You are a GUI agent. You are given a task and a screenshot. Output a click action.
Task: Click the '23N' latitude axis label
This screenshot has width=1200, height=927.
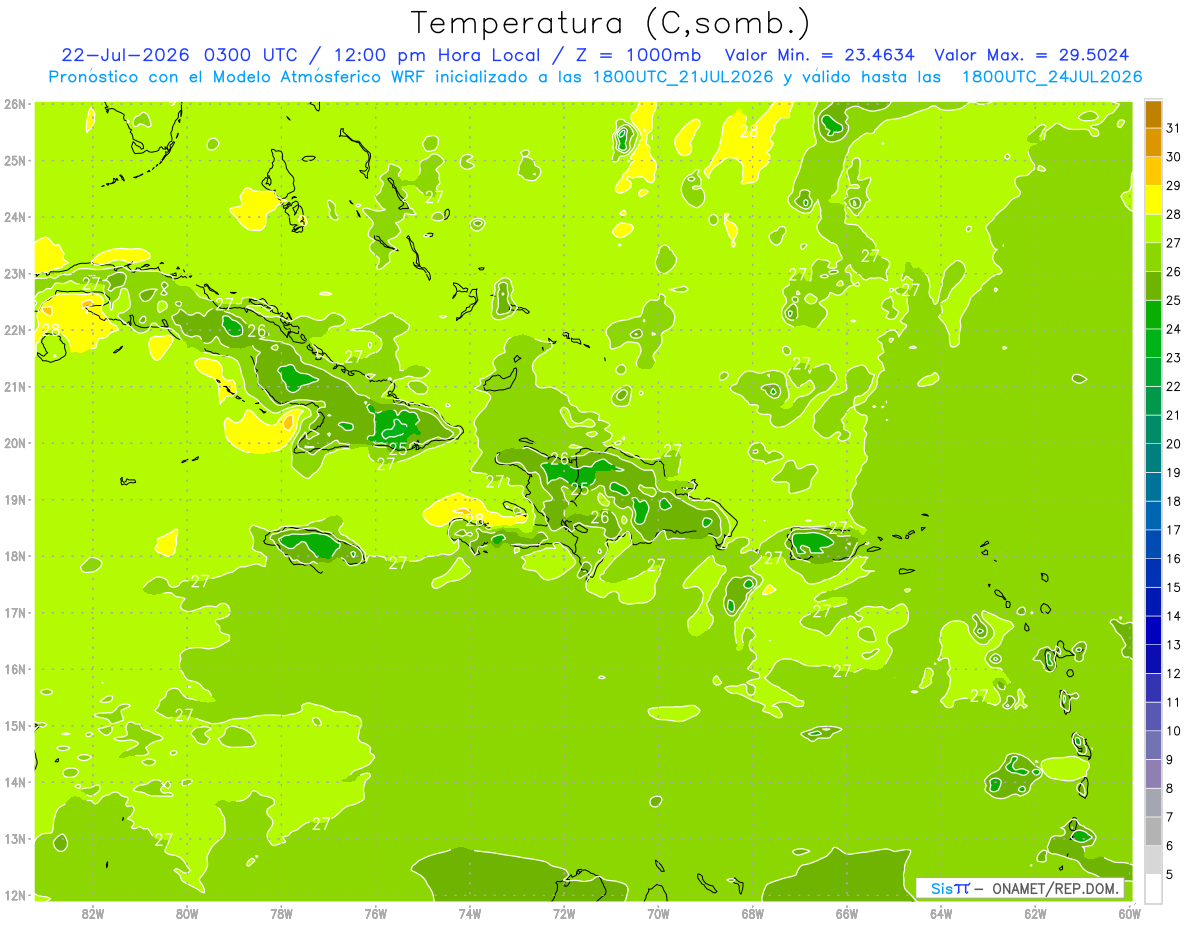(15, 273)
